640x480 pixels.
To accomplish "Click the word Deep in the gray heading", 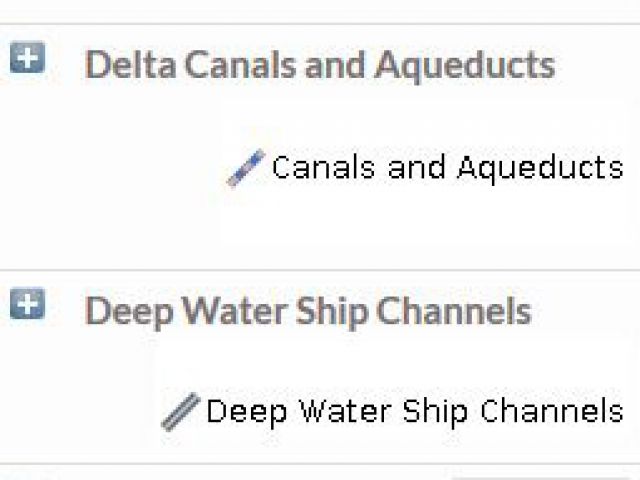I will click(x=129, y=313).
